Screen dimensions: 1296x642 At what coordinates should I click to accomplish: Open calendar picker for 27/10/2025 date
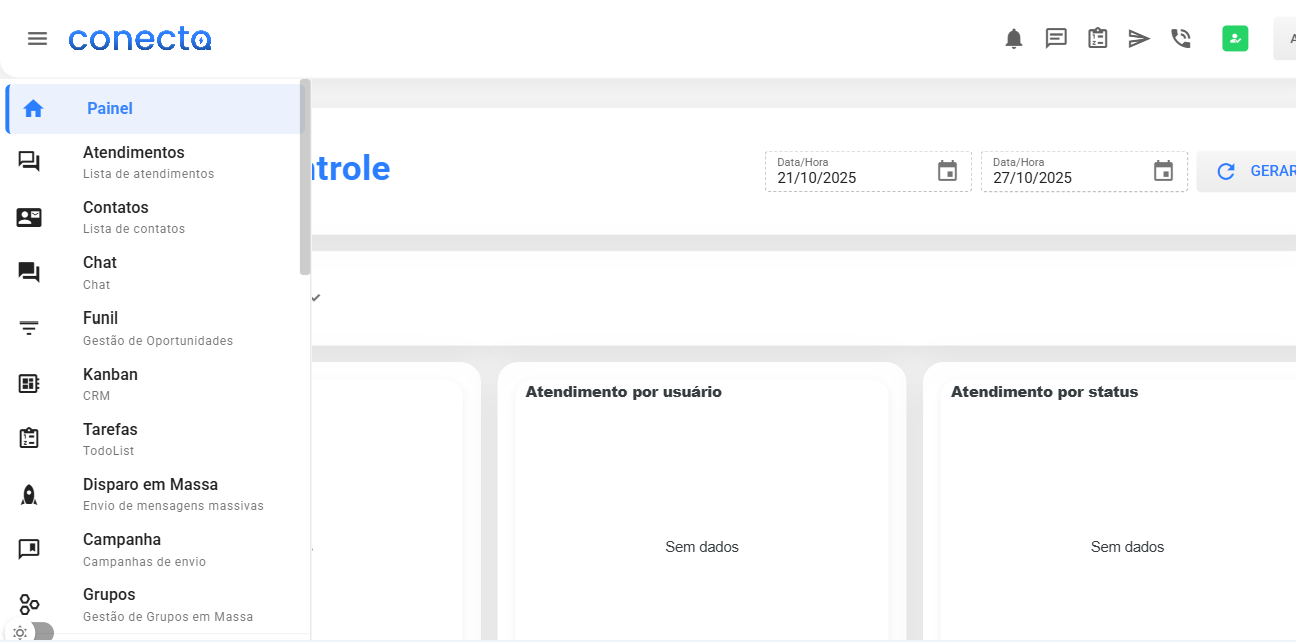click(x=1163, y=171)
